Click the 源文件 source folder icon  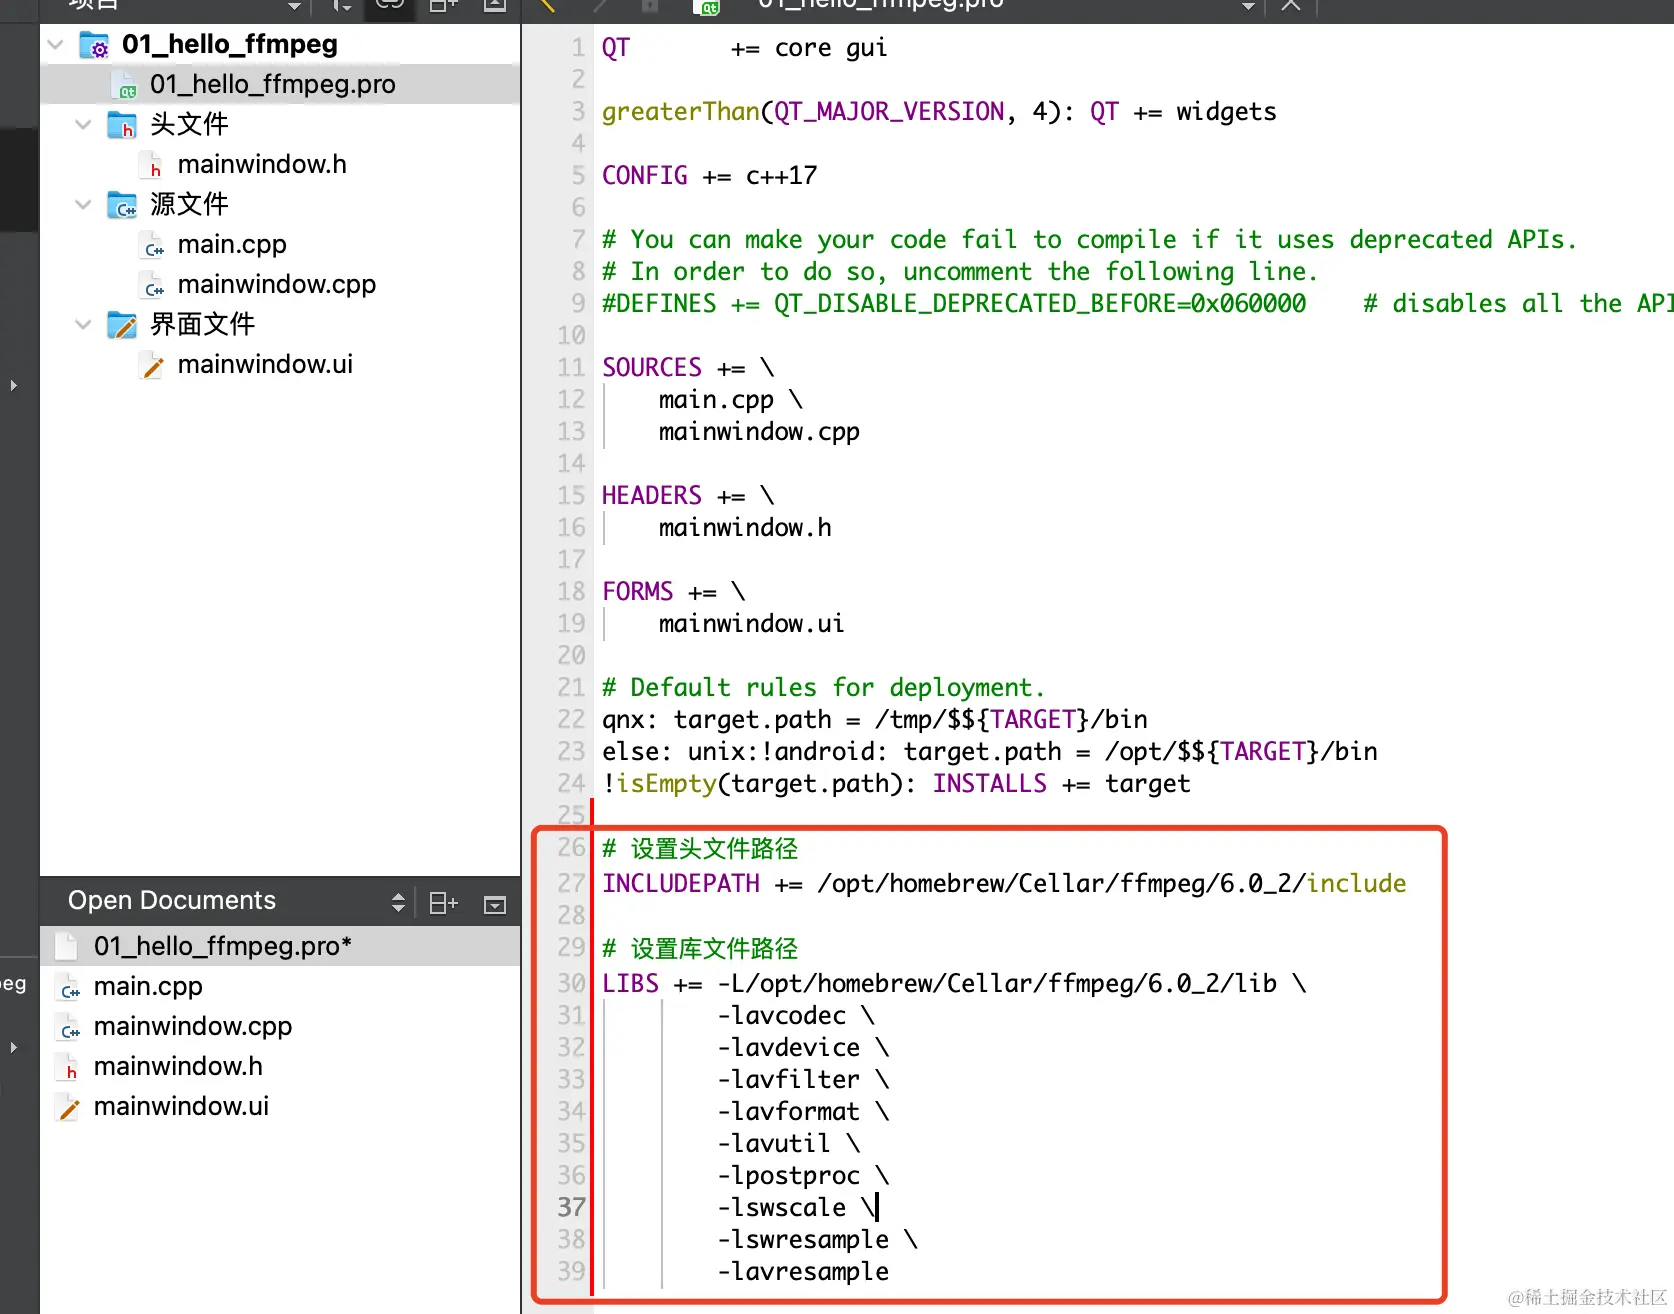[122, 205]
